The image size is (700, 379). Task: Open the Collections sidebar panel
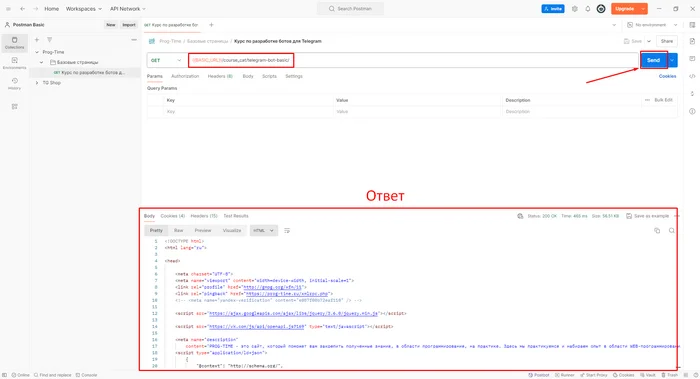coord(14,43)
